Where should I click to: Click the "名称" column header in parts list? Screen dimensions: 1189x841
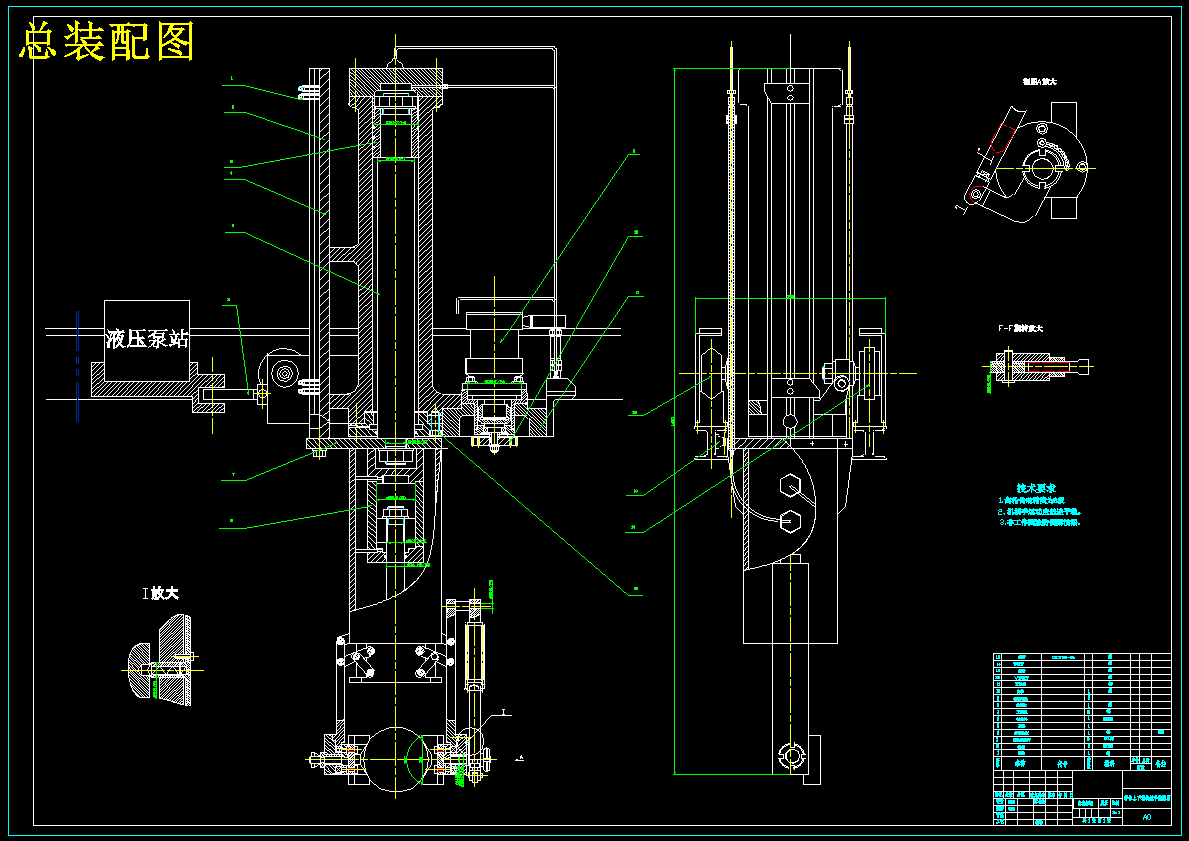(1020, 764)
